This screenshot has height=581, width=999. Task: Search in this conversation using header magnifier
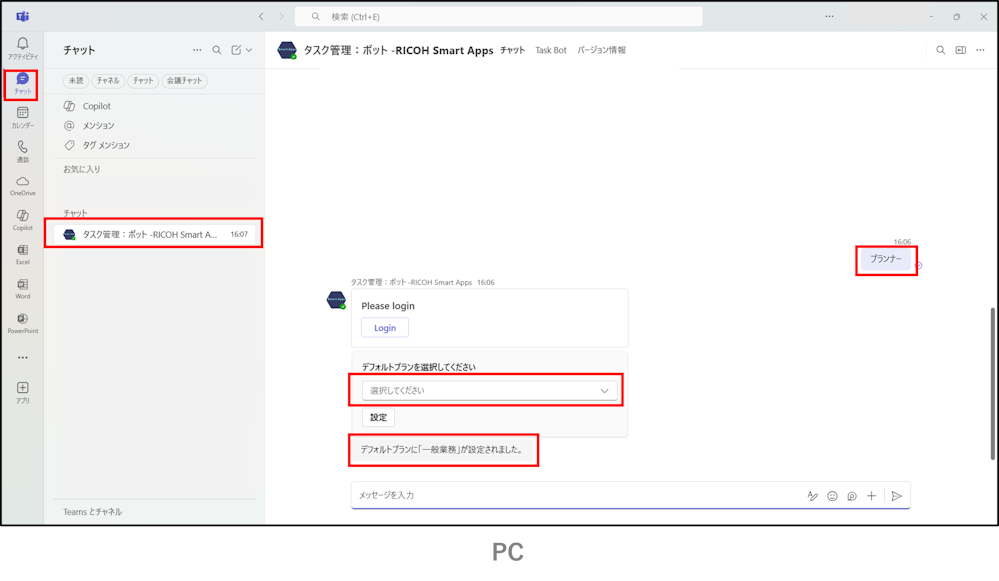pos(940,50)
